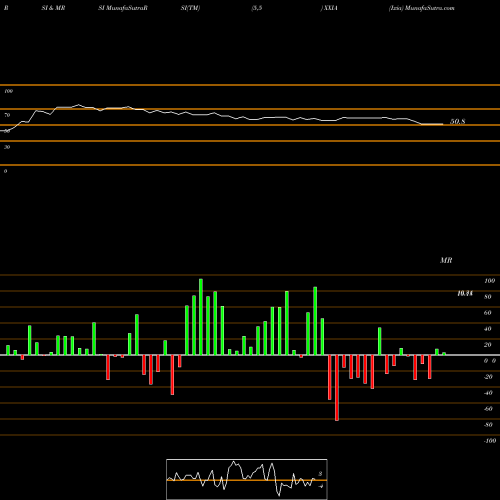Viewport: 500px width, 500px height.
Task: Click the RSI axis label 70
Action: point(7,115)
